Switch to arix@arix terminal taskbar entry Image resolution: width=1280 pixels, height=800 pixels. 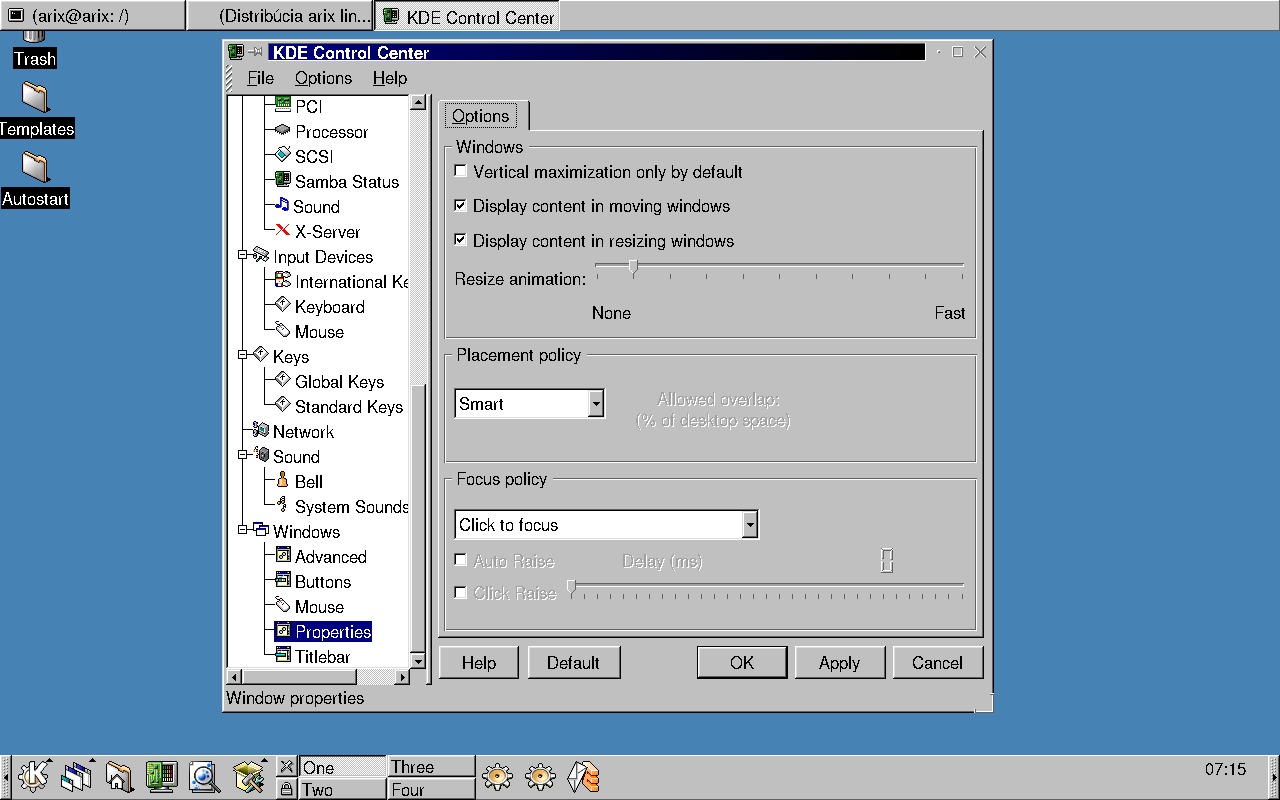coord(92,15)
